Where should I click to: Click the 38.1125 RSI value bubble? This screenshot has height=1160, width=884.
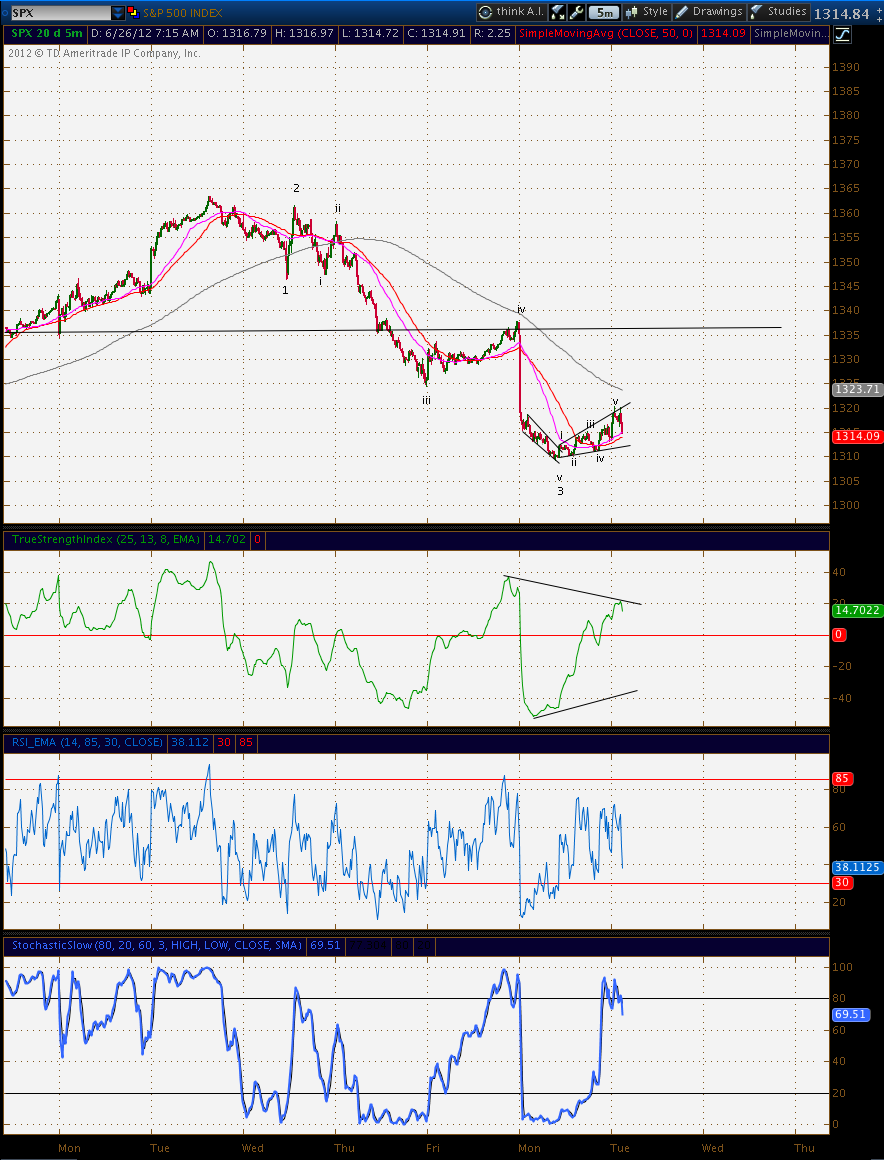tap(857, 867)
